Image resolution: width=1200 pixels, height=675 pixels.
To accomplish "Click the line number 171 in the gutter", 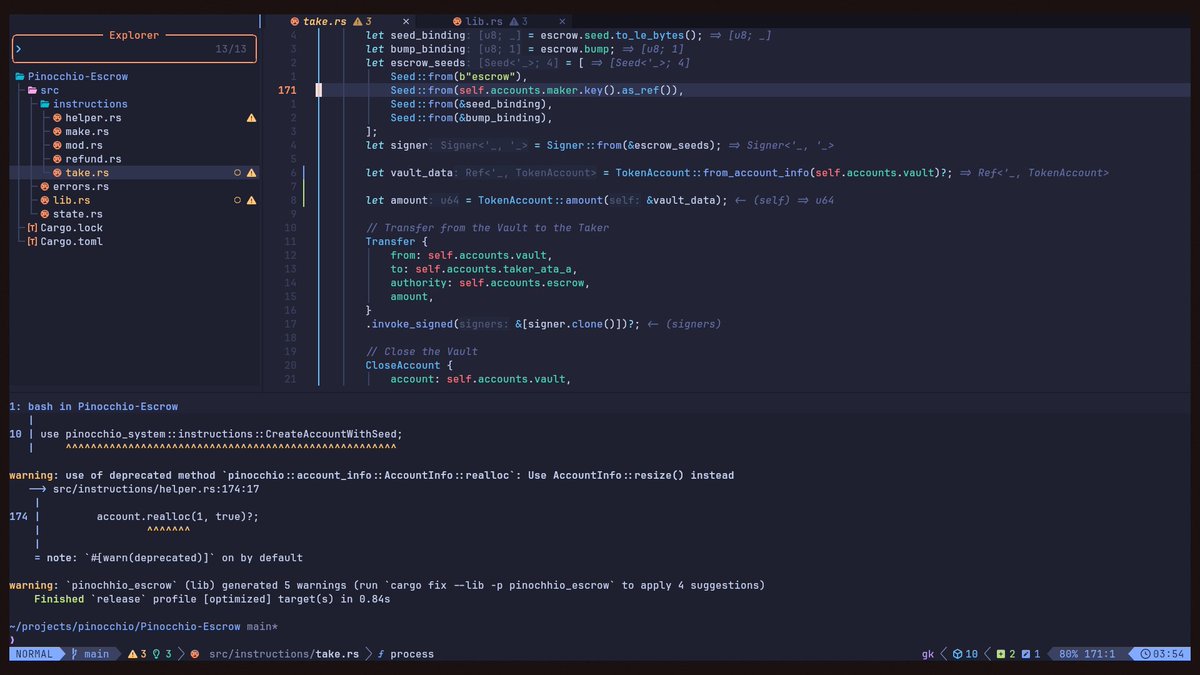I will click(x=287, y=90).
